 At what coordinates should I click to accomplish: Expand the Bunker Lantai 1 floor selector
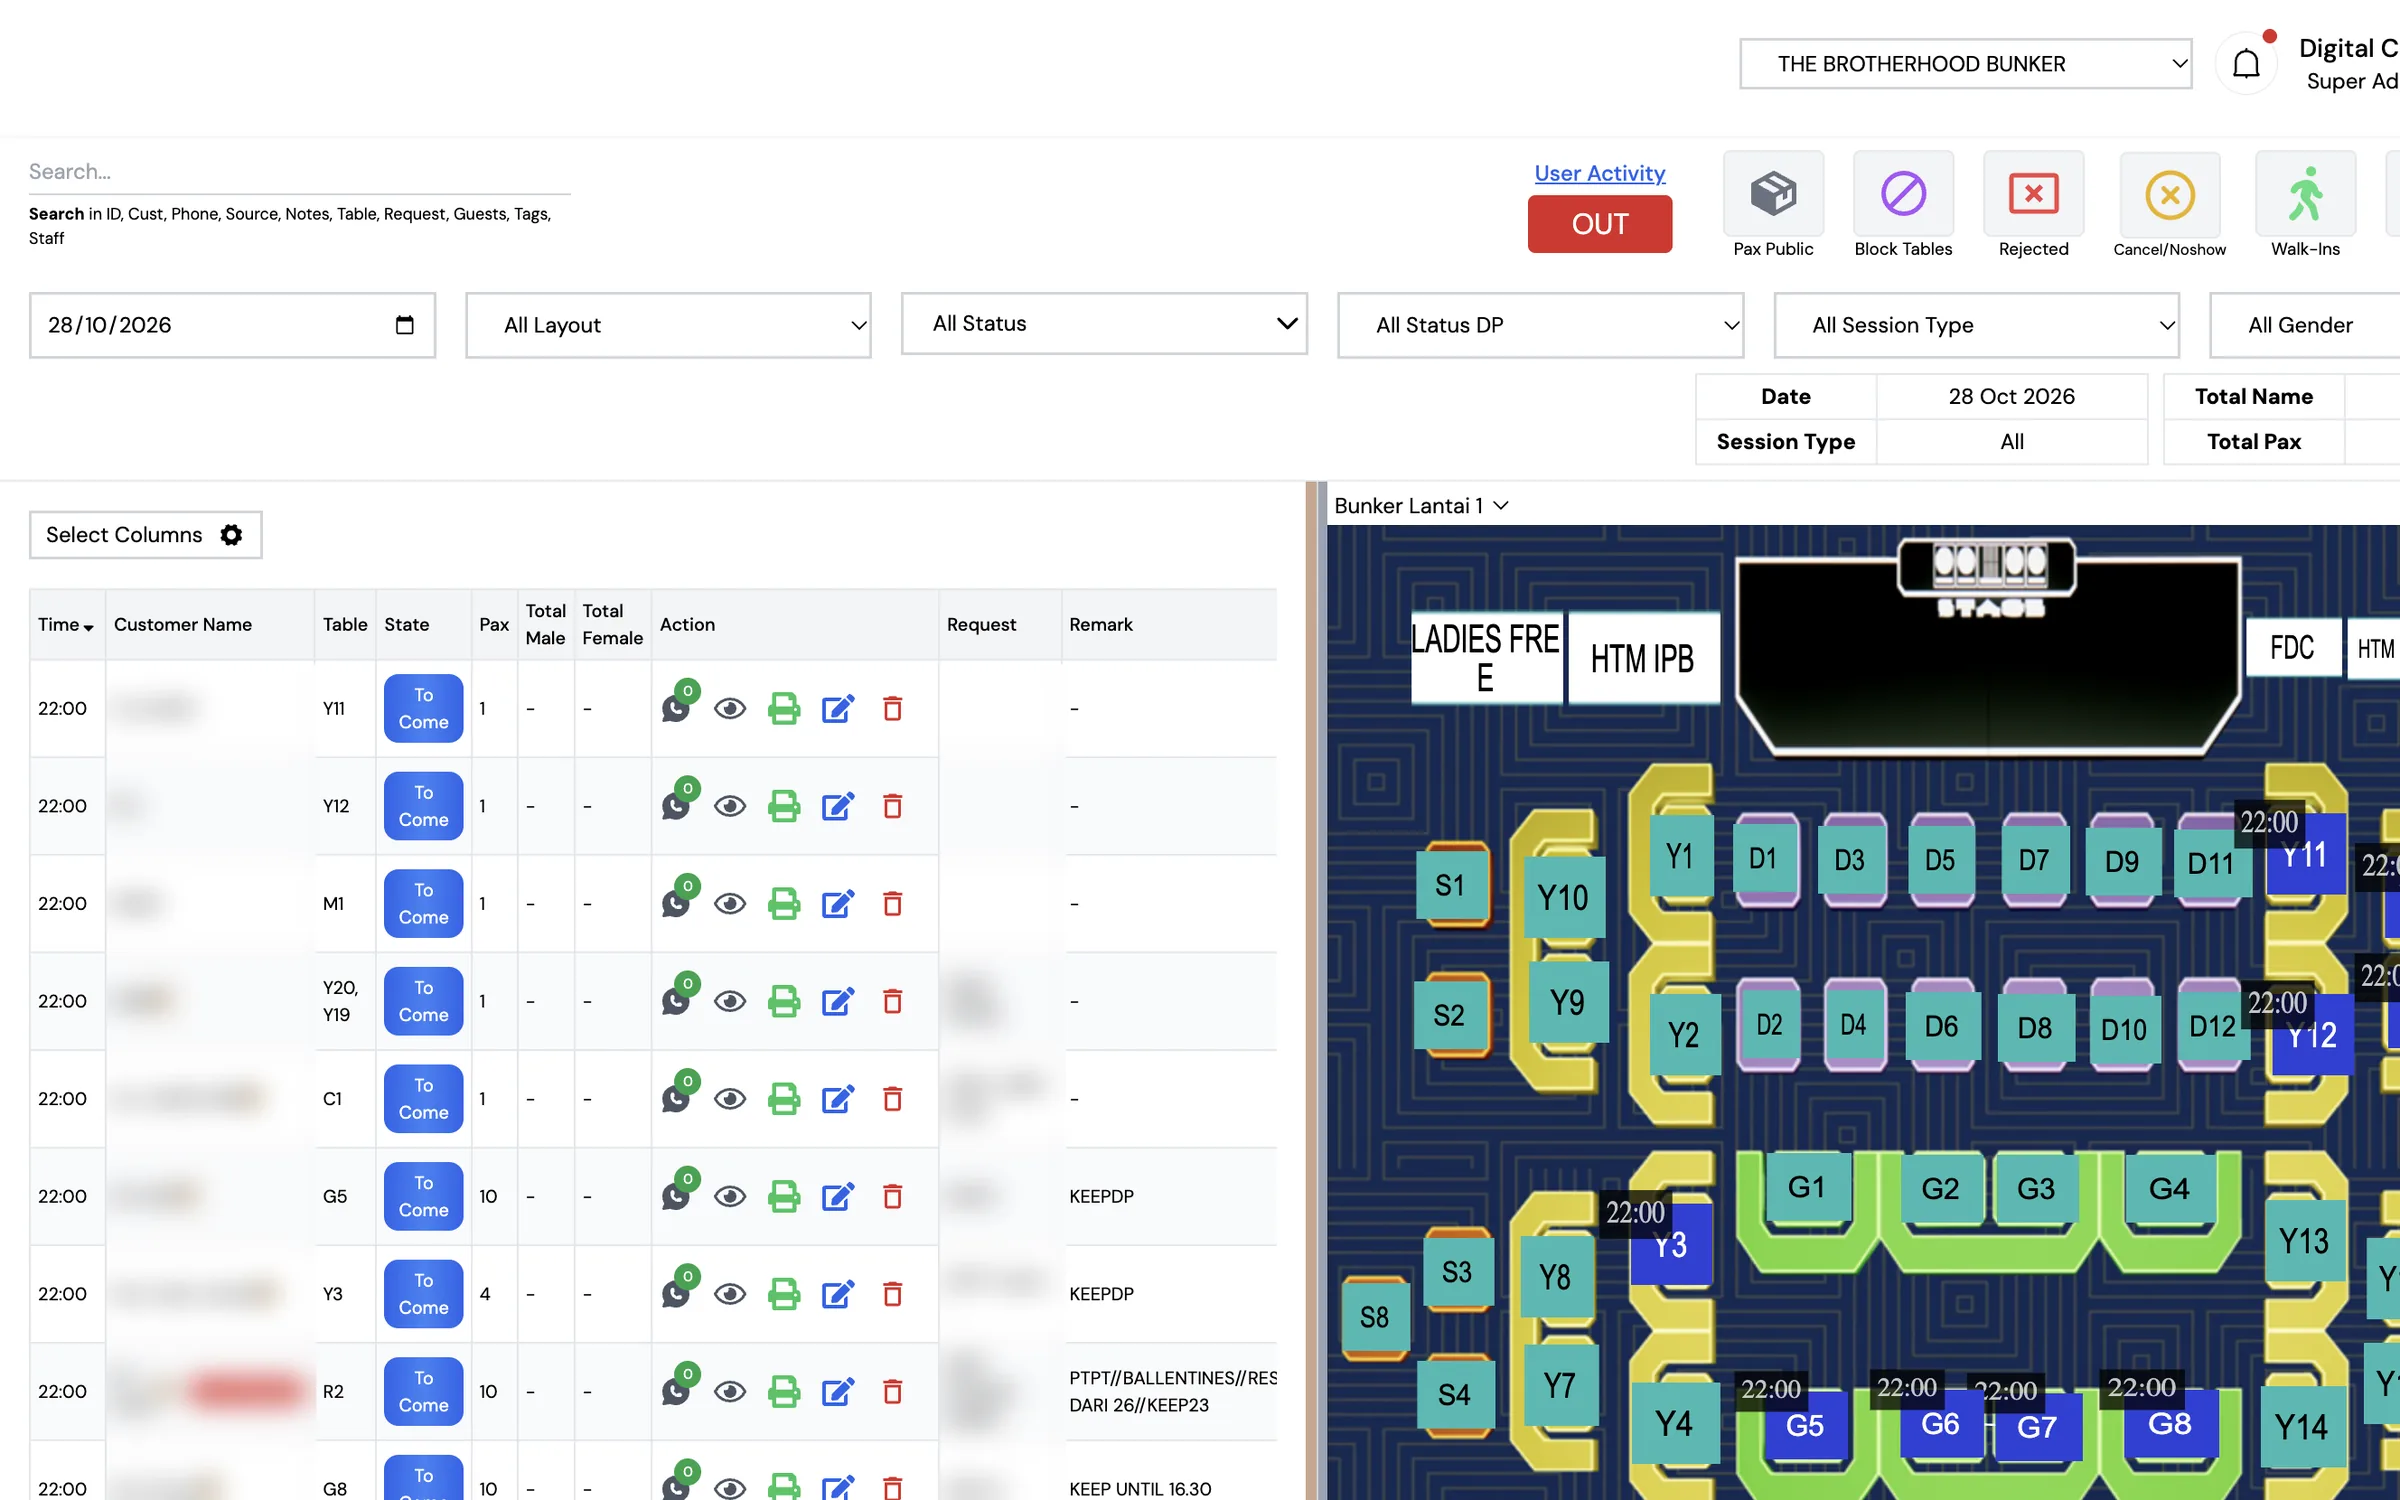click(1421, 506)
